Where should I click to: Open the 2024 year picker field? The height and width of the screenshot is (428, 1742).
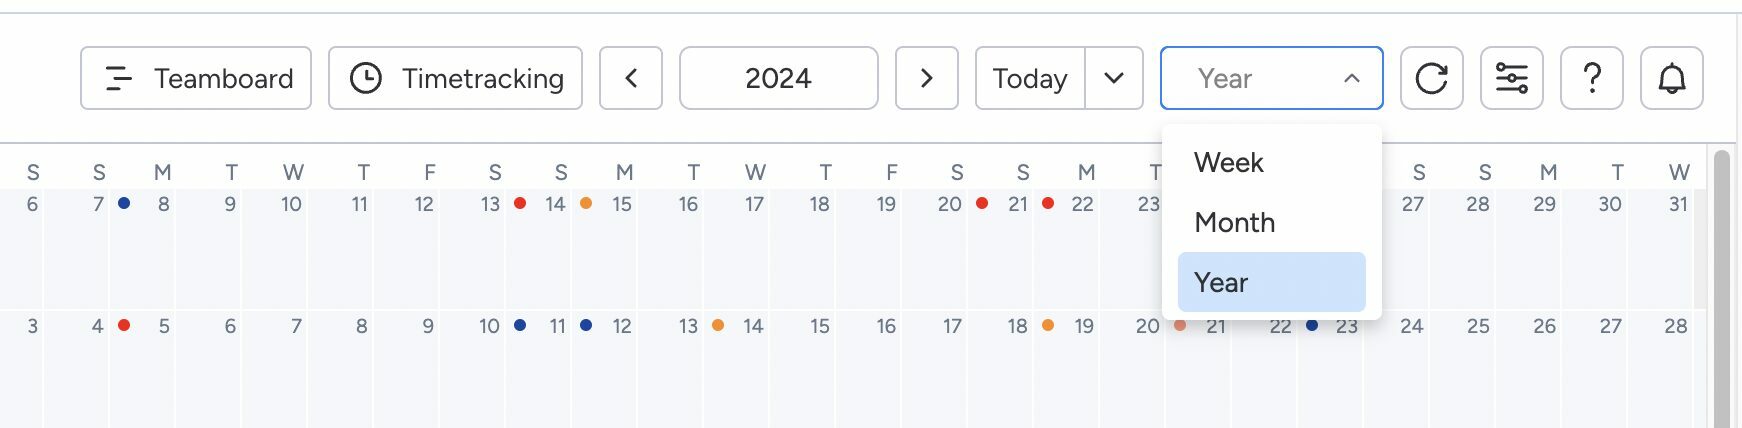779,78
